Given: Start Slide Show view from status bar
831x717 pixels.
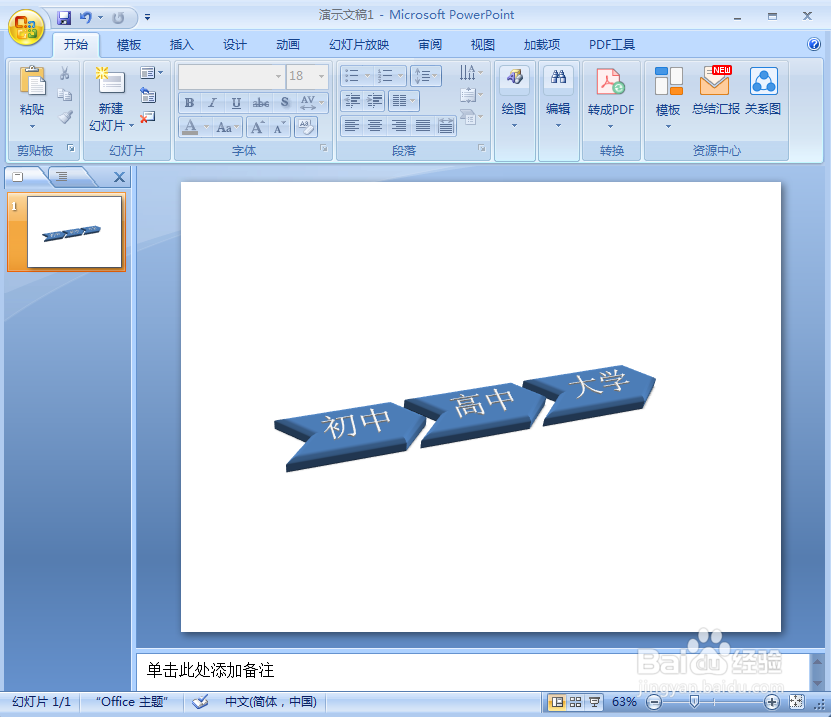Looking at the screenshot, I should (x=594, y=702).
